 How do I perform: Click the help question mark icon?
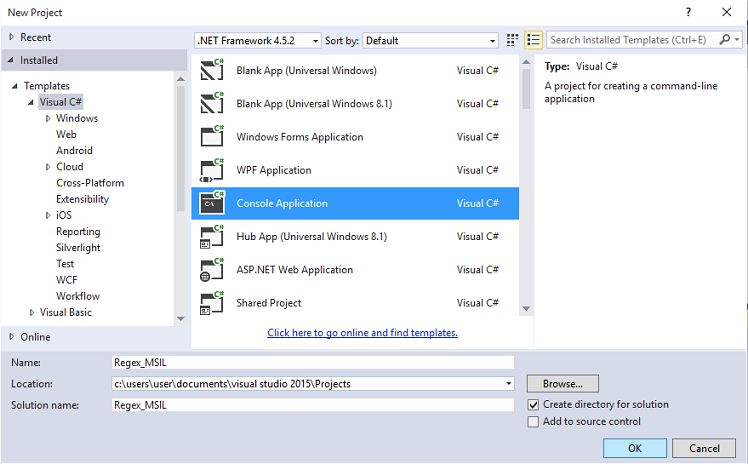688,12
